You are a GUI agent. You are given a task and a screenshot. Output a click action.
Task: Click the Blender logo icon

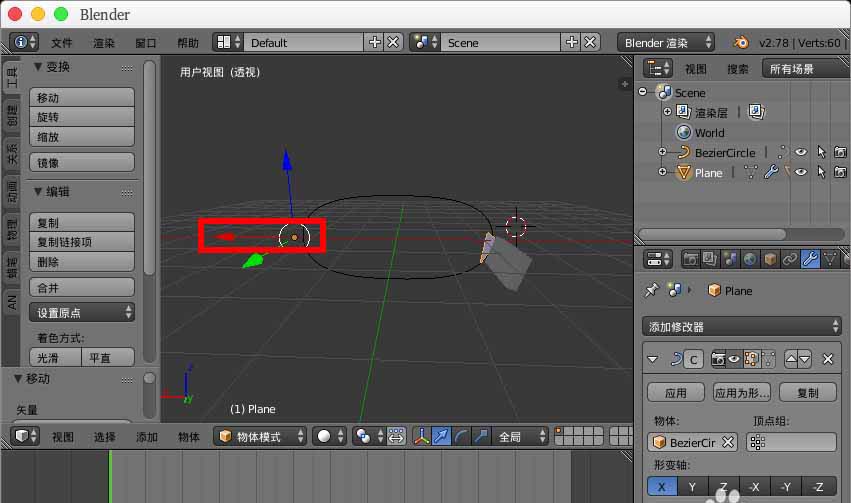[741, 42]
